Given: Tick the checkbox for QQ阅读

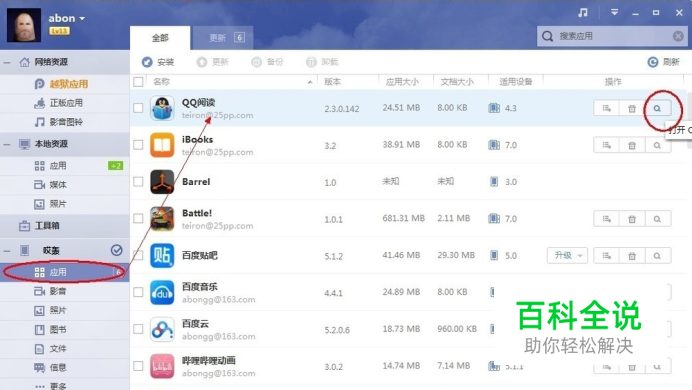Looking at the screenshot, I should (x=138, y=108).
